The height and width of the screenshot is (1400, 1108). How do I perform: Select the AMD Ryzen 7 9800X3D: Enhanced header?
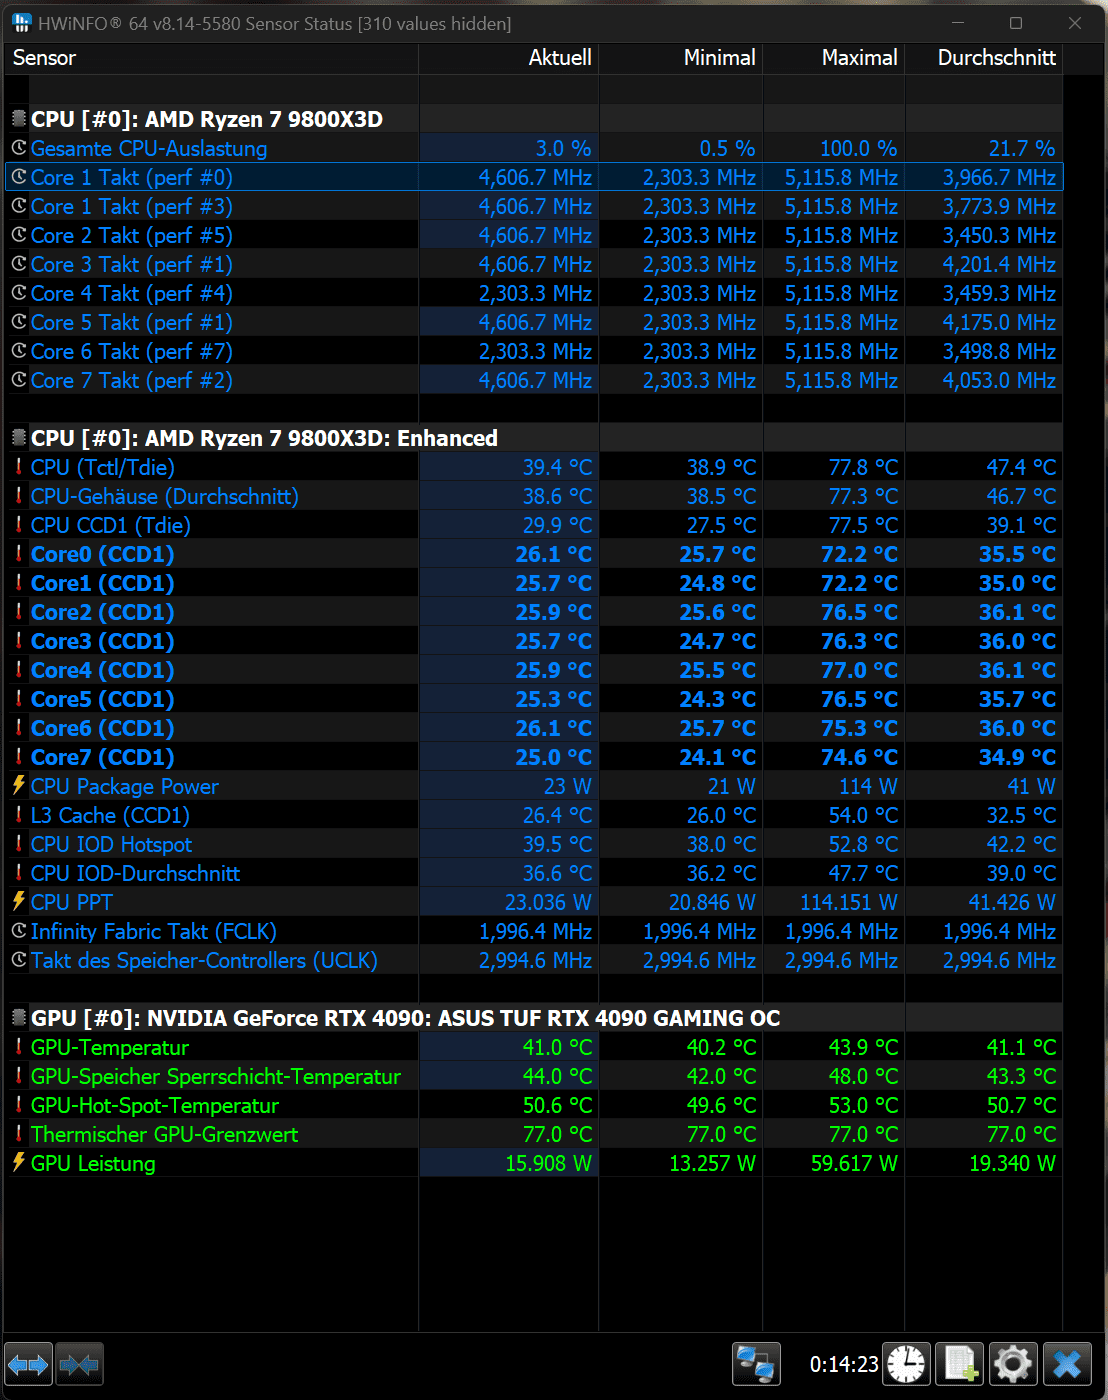point(534,438)
